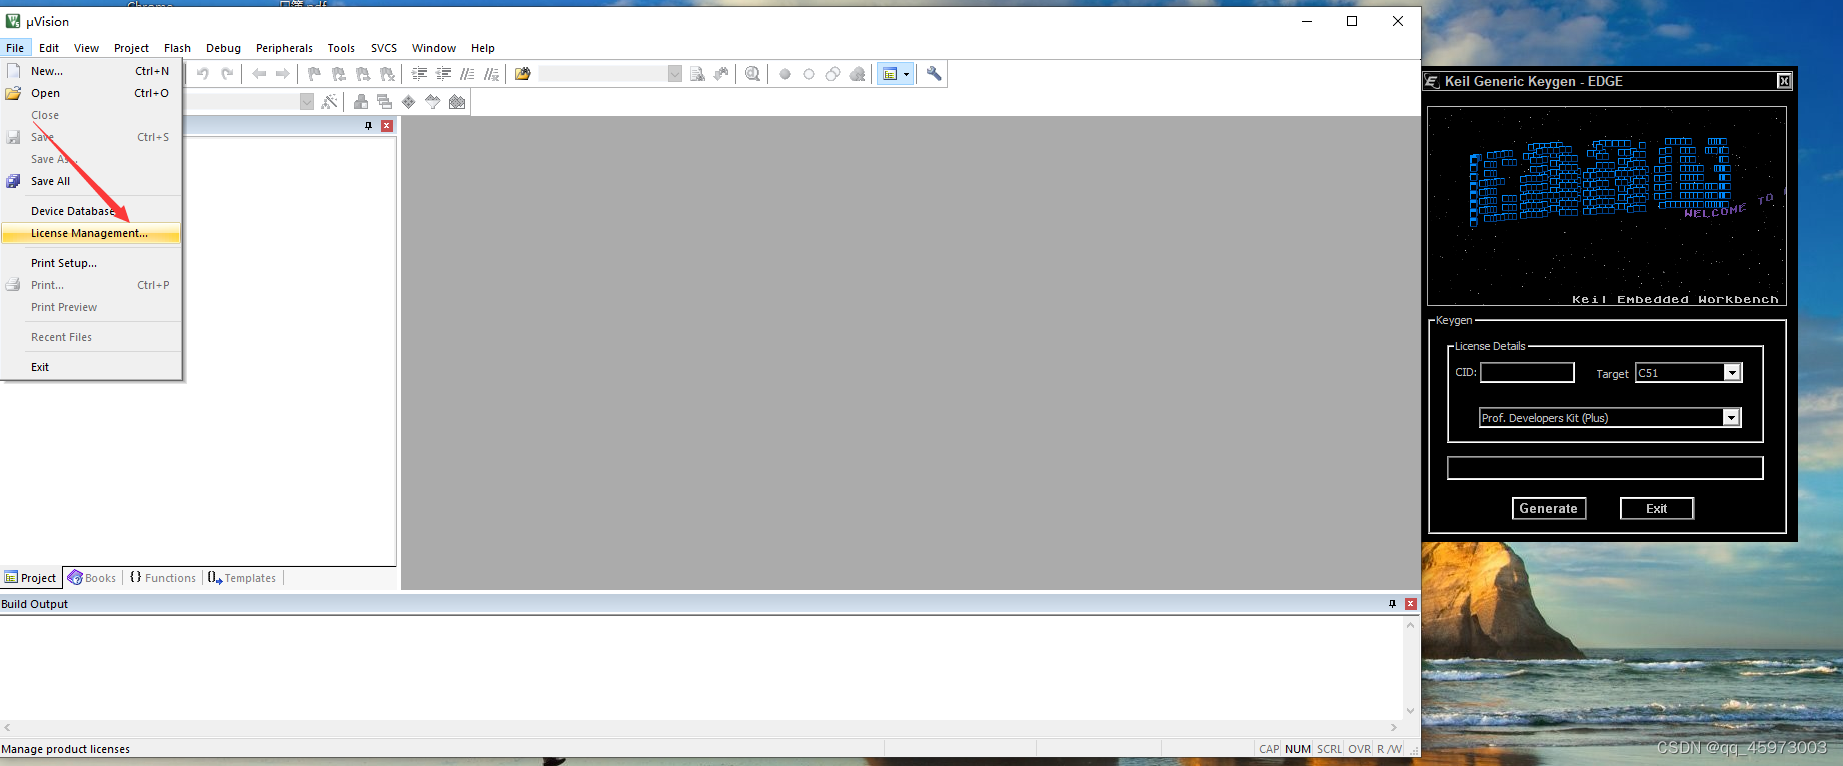The width and height of the screenshot is (1843, 766).
Task: Click the Build Output scroll-right arrow
Action: pyautogui.click(x=1394, y=728)
